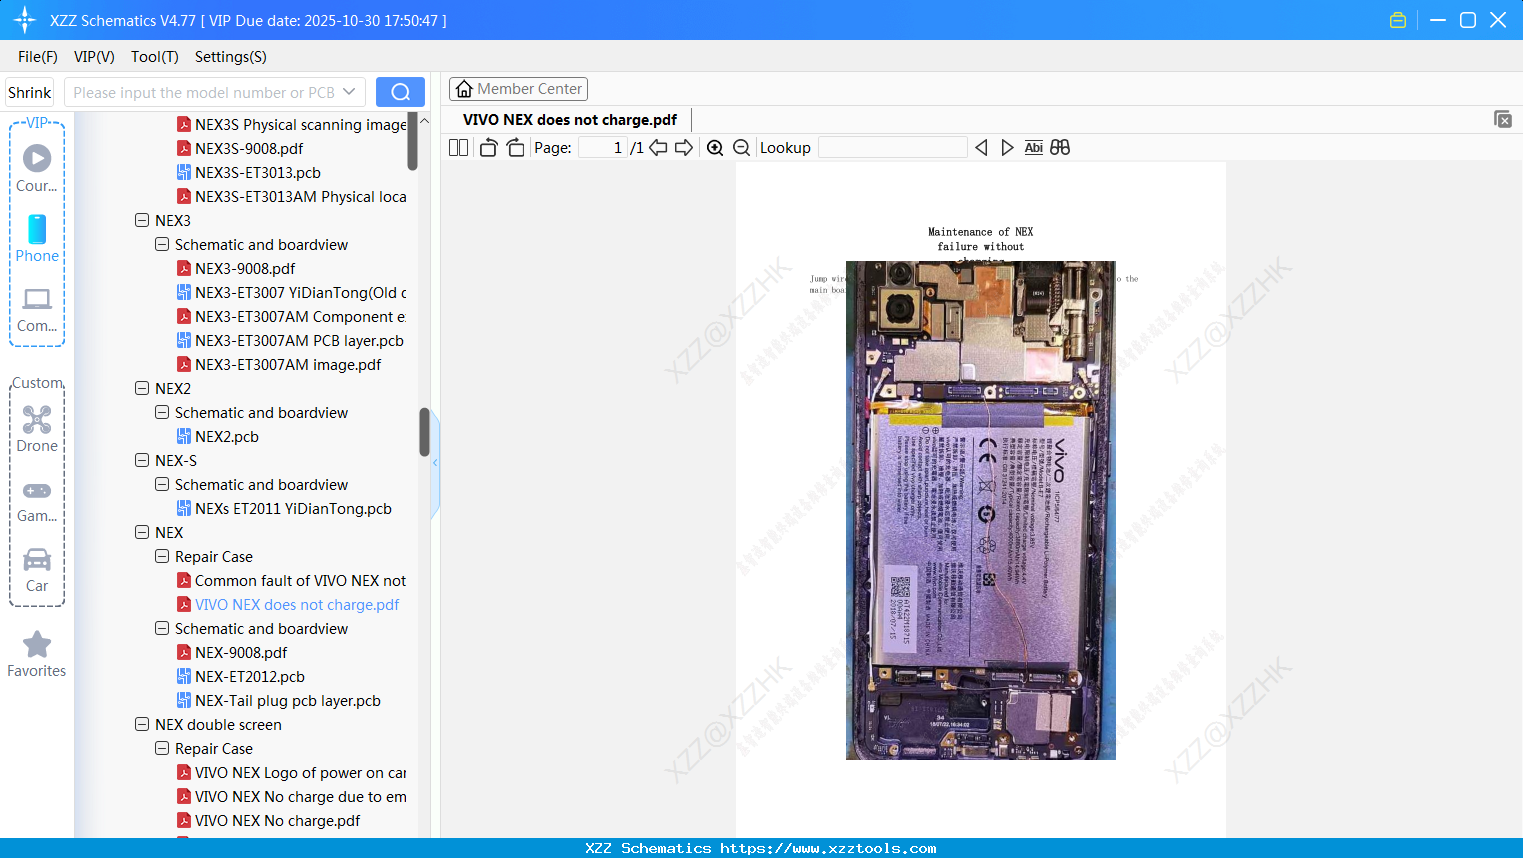The width and height of the screenshot is (1523, 858).
Task: Collapse the NEX-S tree node
Action: click(142, 460)
